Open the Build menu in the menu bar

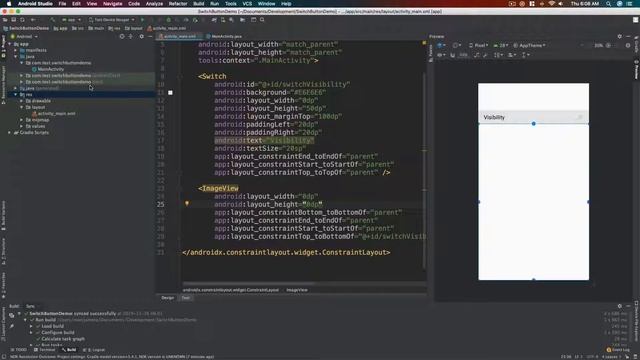pyautogui.click(x=199, y=4)
